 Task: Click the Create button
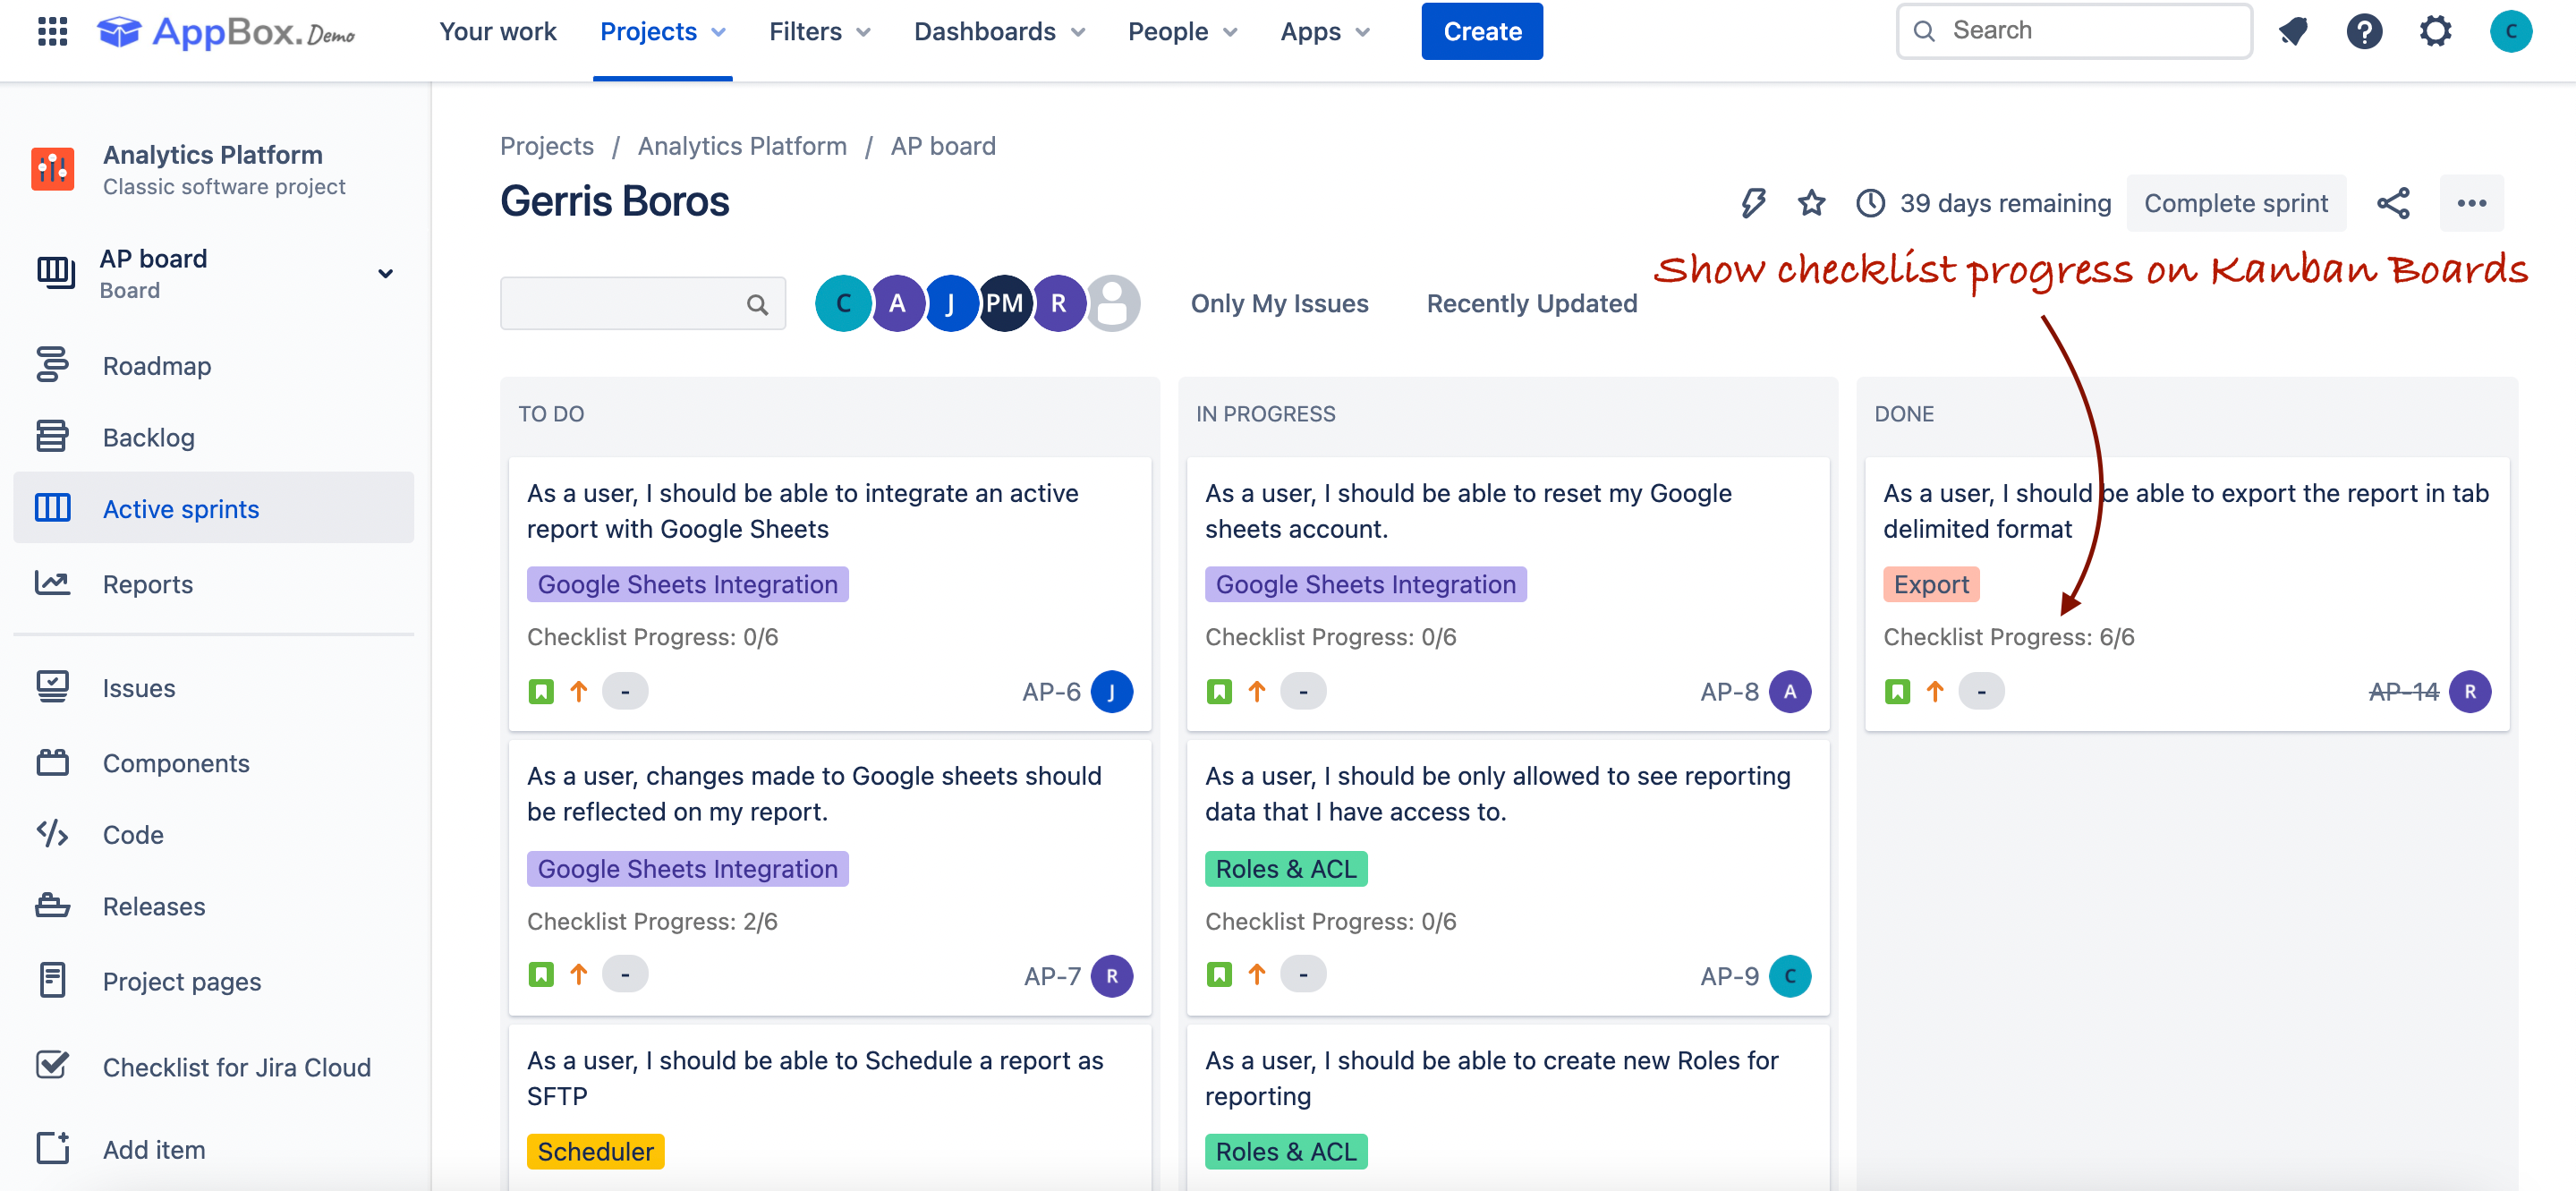1481,31
